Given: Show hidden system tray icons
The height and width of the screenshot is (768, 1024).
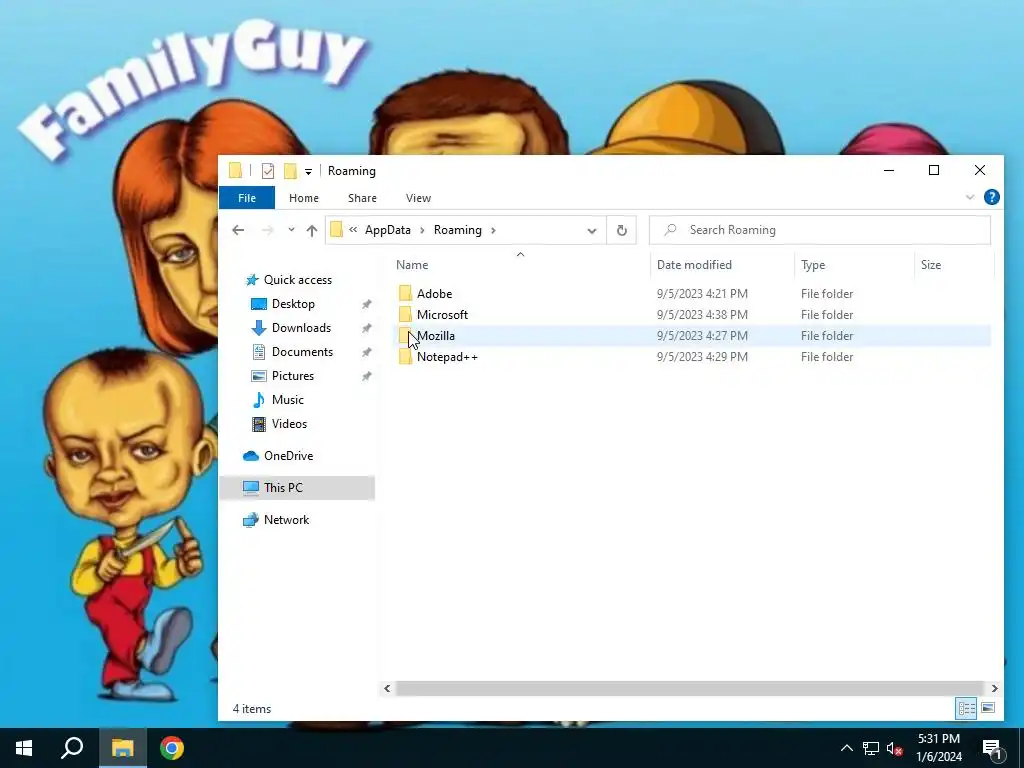Looking at the screenshot, I should [846, 748].
